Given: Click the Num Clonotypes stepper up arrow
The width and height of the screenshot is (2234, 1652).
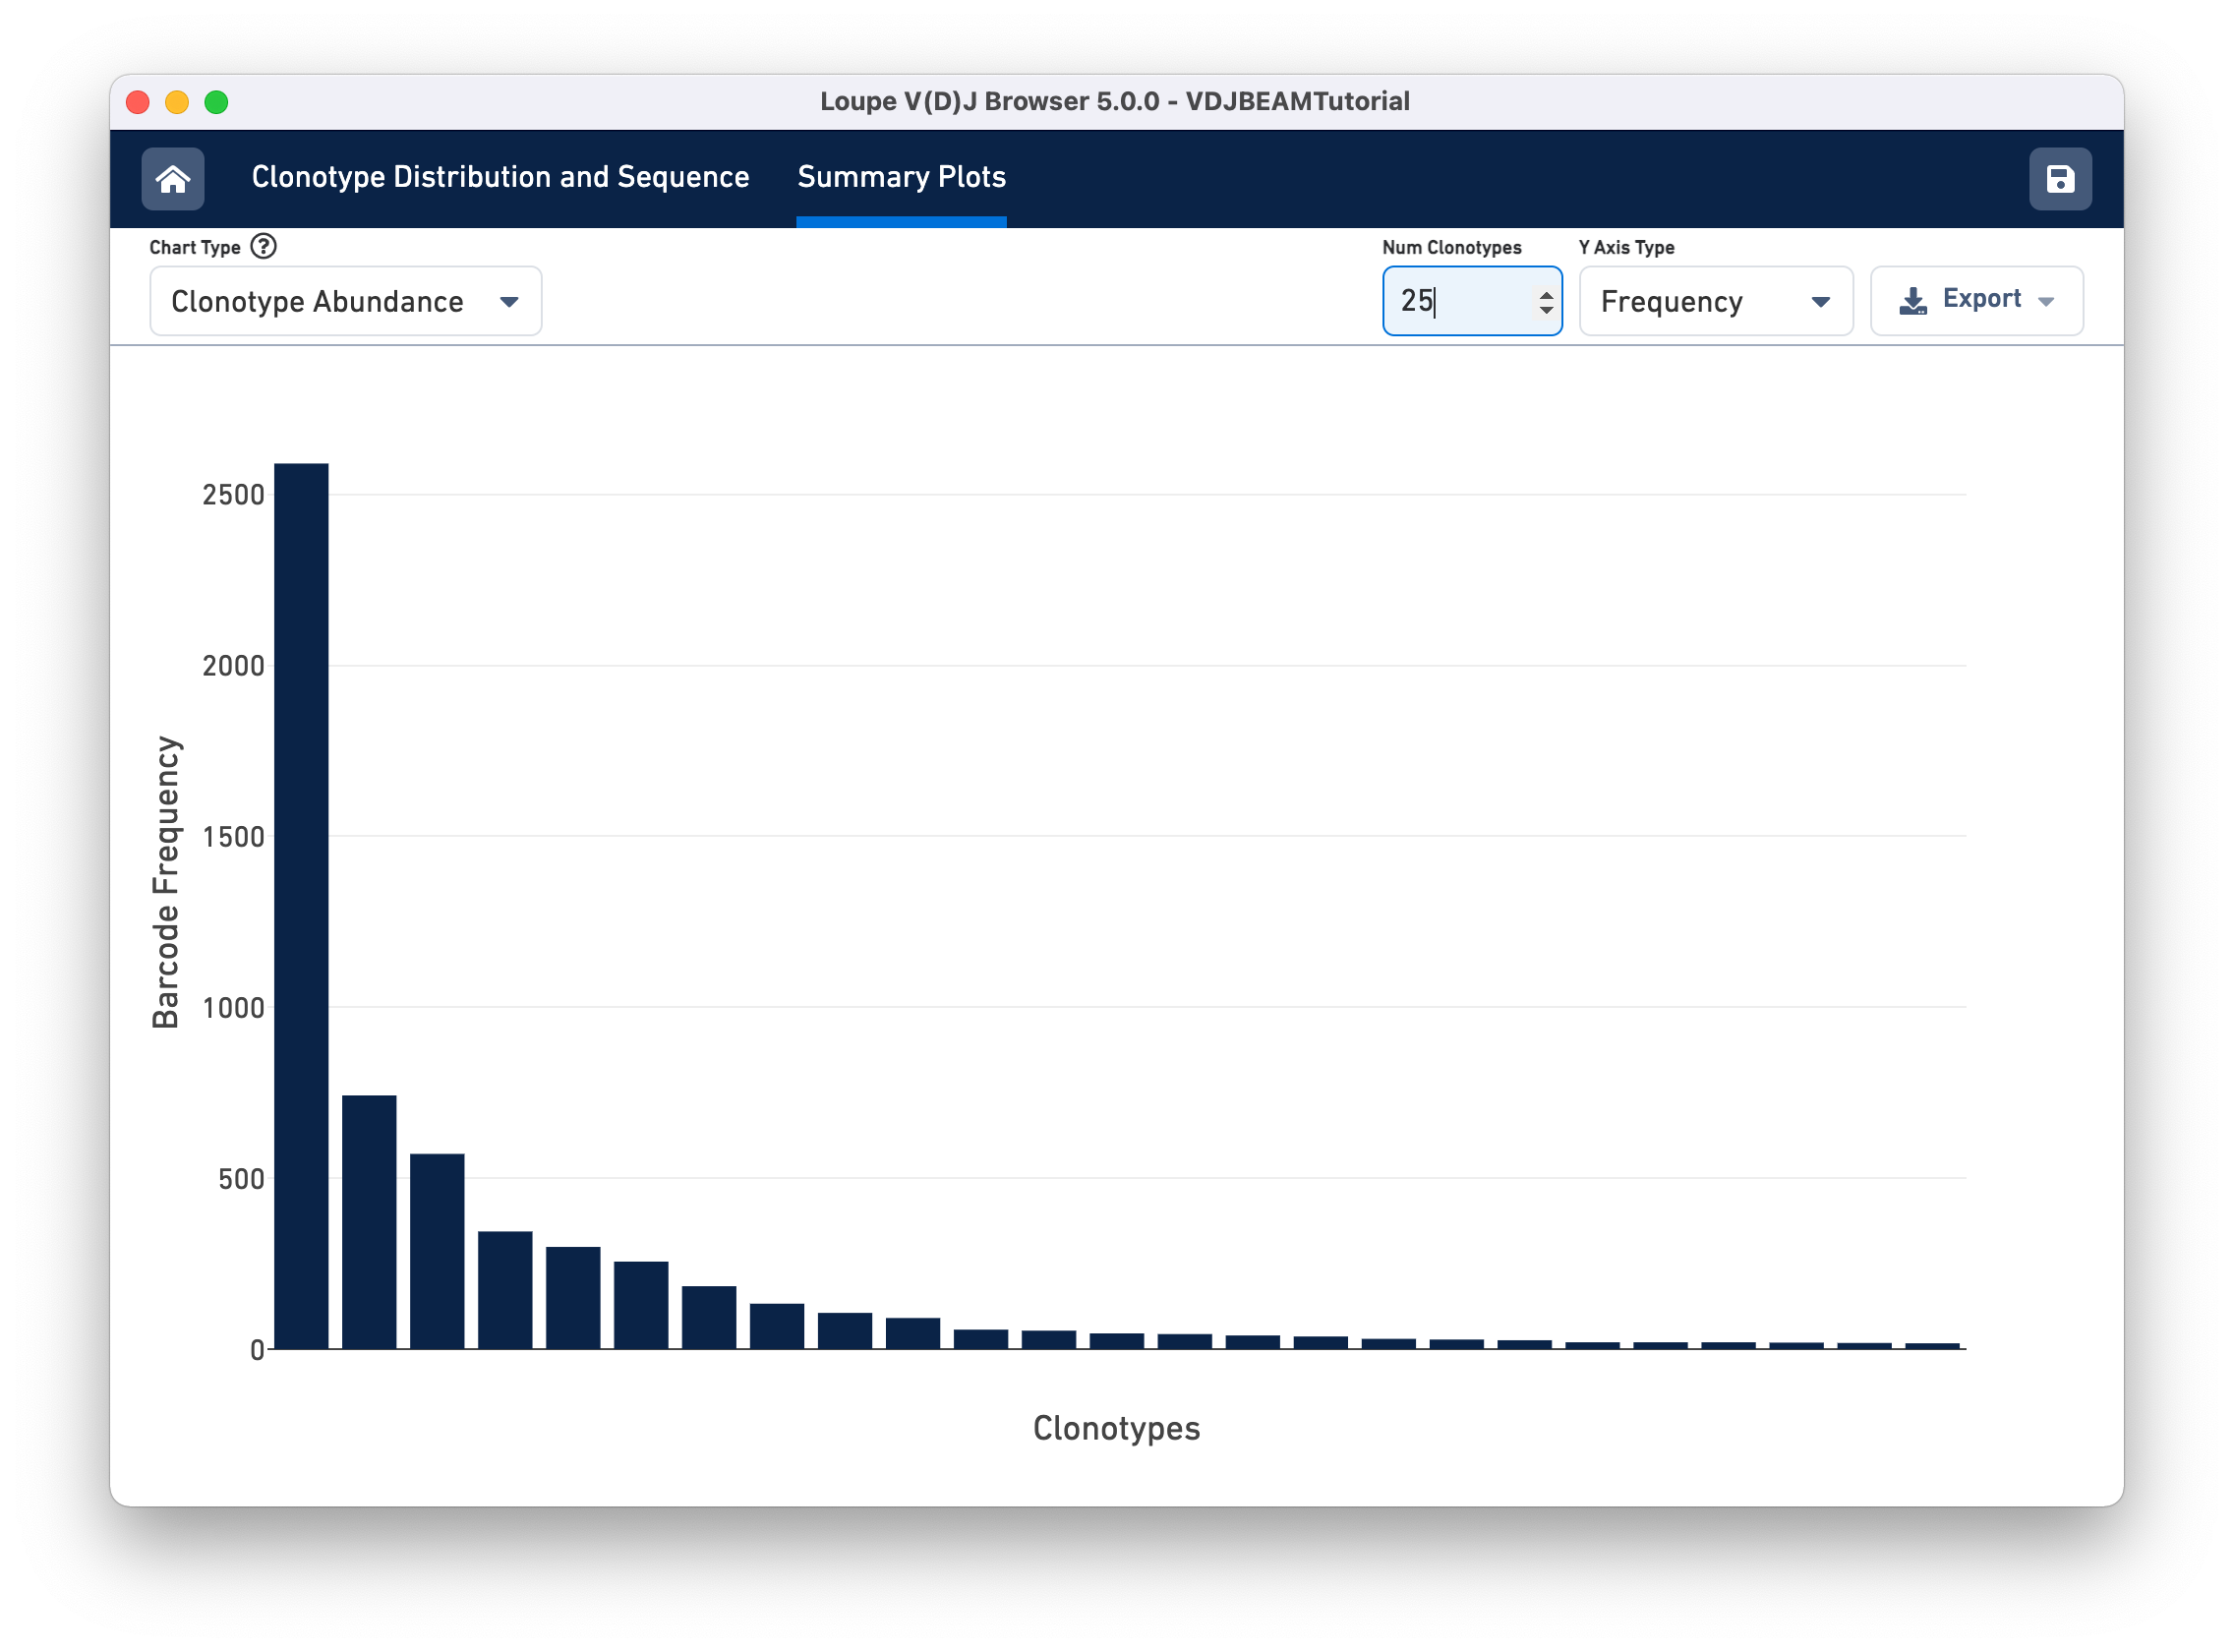Looking at the screenshot, I should point(1545,292).
